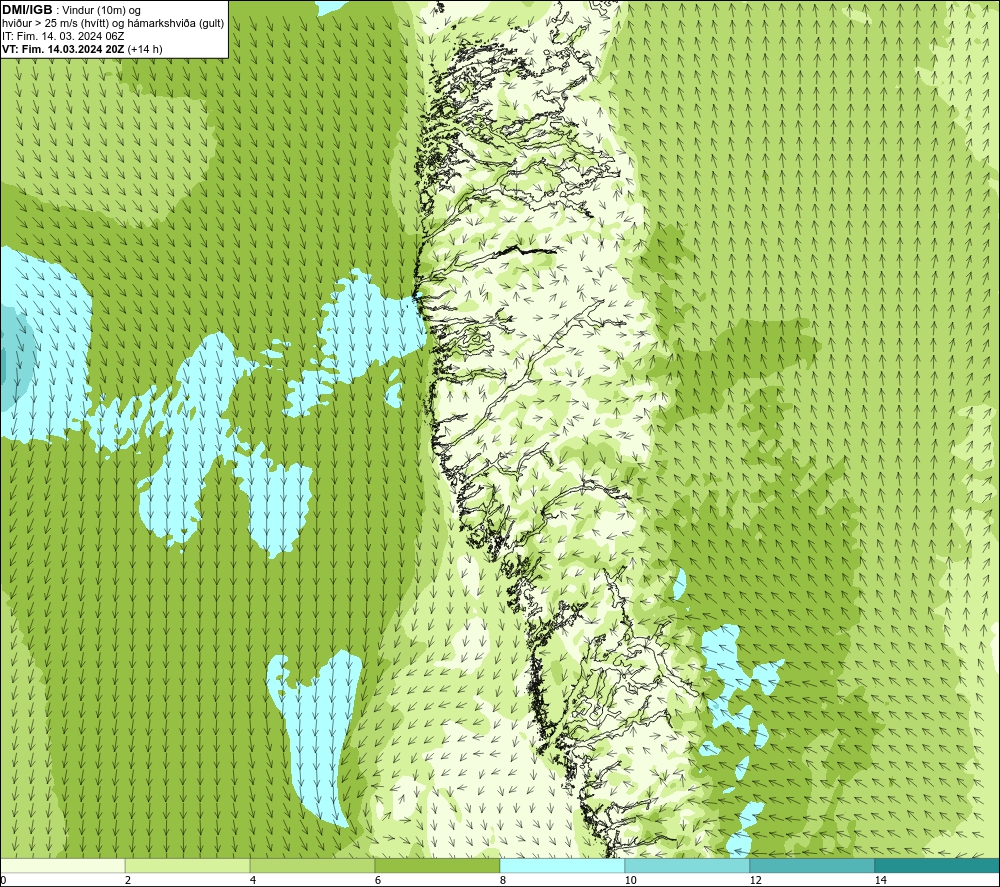1000x887 pixels.
Task: Pick the pale green 2–4 m/s swatch
Action: (188, 865)
